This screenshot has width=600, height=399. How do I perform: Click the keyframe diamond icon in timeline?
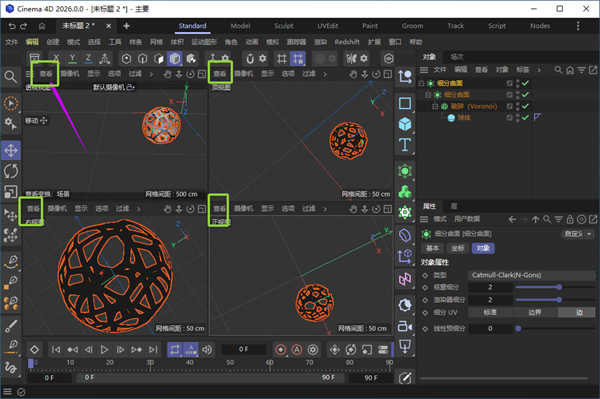pyautogui.click(x=34, y=349)
